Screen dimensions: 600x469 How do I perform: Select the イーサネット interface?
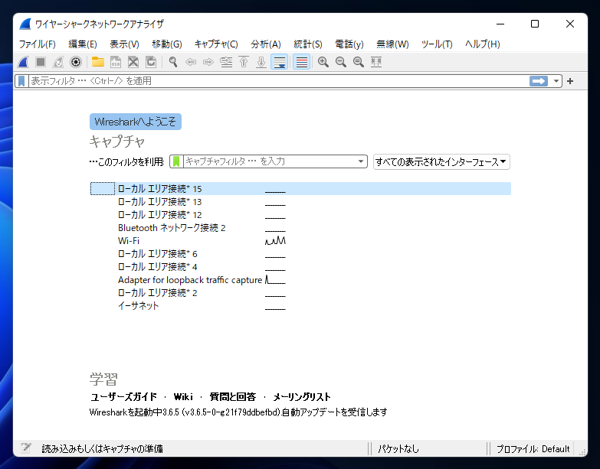point(300,306)
